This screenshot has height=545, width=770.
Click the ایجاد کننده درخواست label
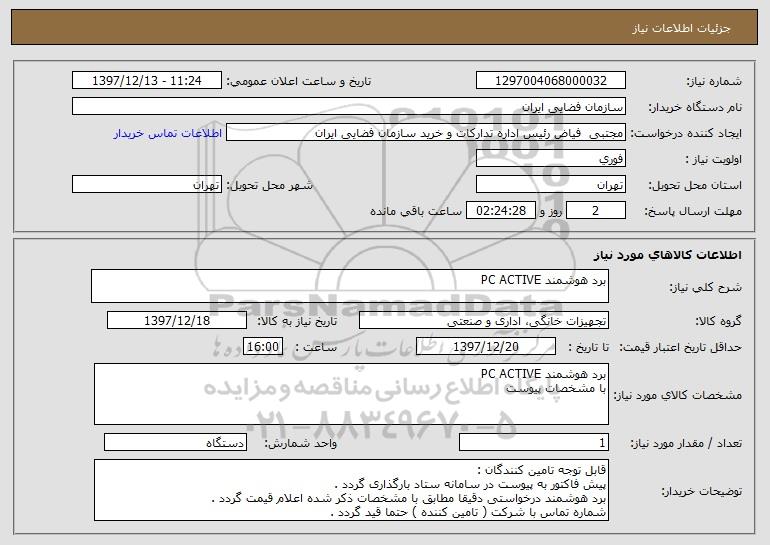(x=686, y=133)
